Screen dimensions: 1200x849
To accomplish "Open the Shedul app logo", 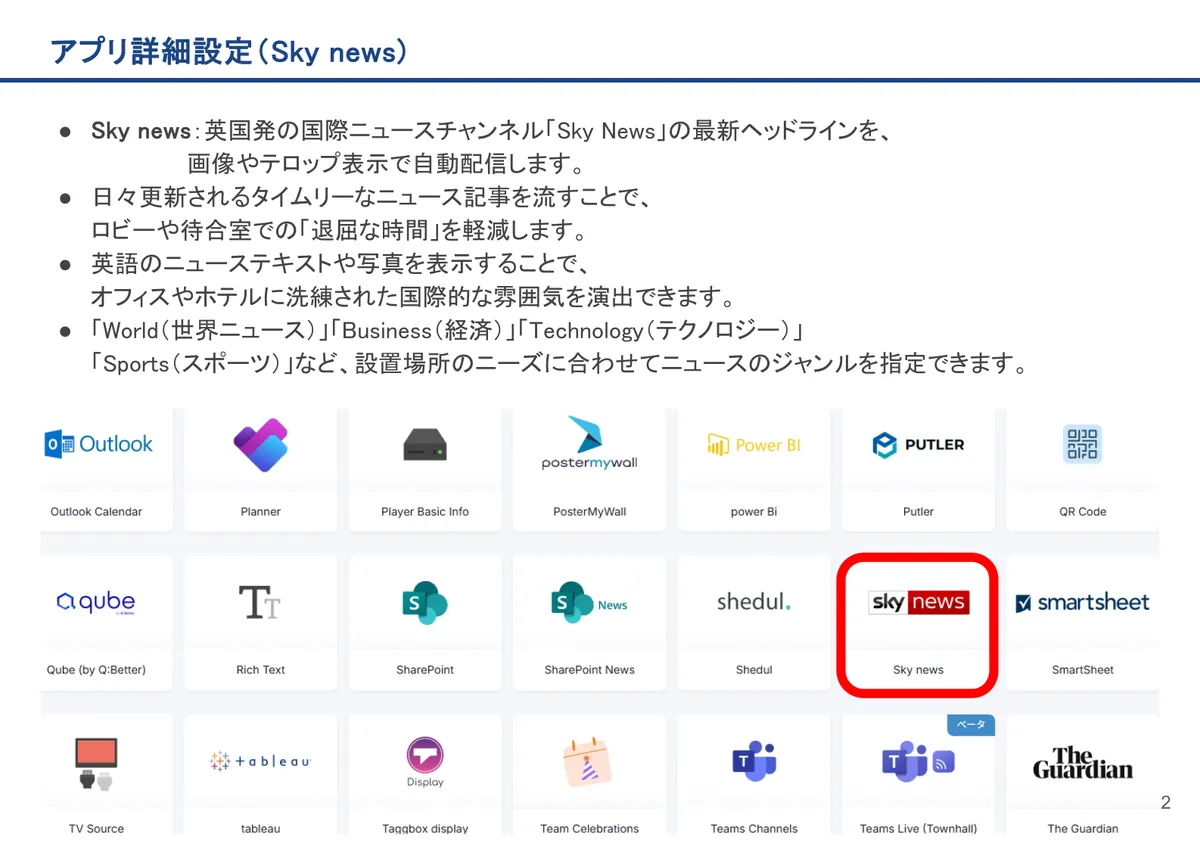I will pyautogui.click(x=753, y=602).
